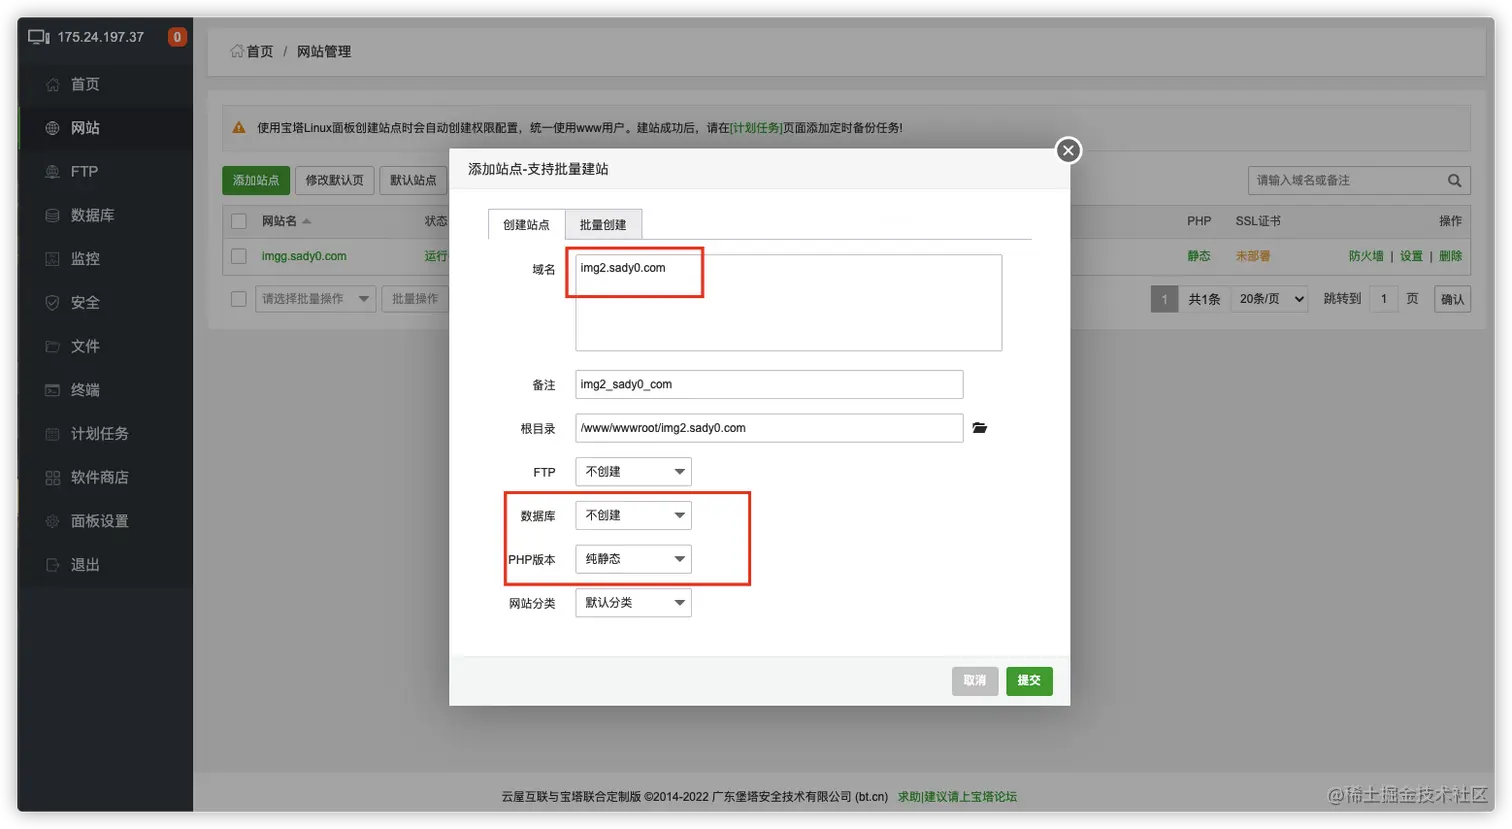Click the 运行 status in site row

click(436, 256)
